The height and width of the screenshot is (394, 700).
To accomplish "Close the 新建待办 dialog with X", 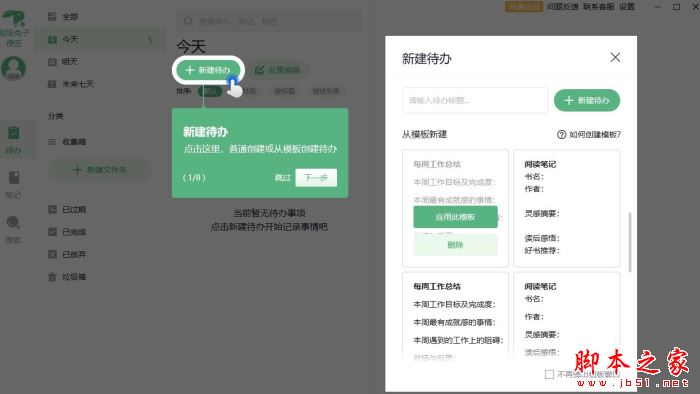I will click(x=615, y=57).
